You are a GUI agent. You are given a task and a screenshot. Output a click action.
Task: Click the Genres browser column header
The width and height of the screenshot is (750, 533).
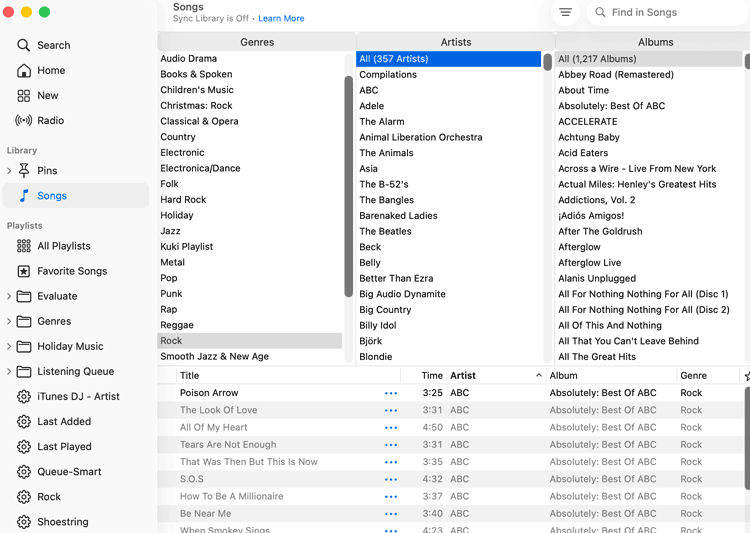(x=256, y=42)
